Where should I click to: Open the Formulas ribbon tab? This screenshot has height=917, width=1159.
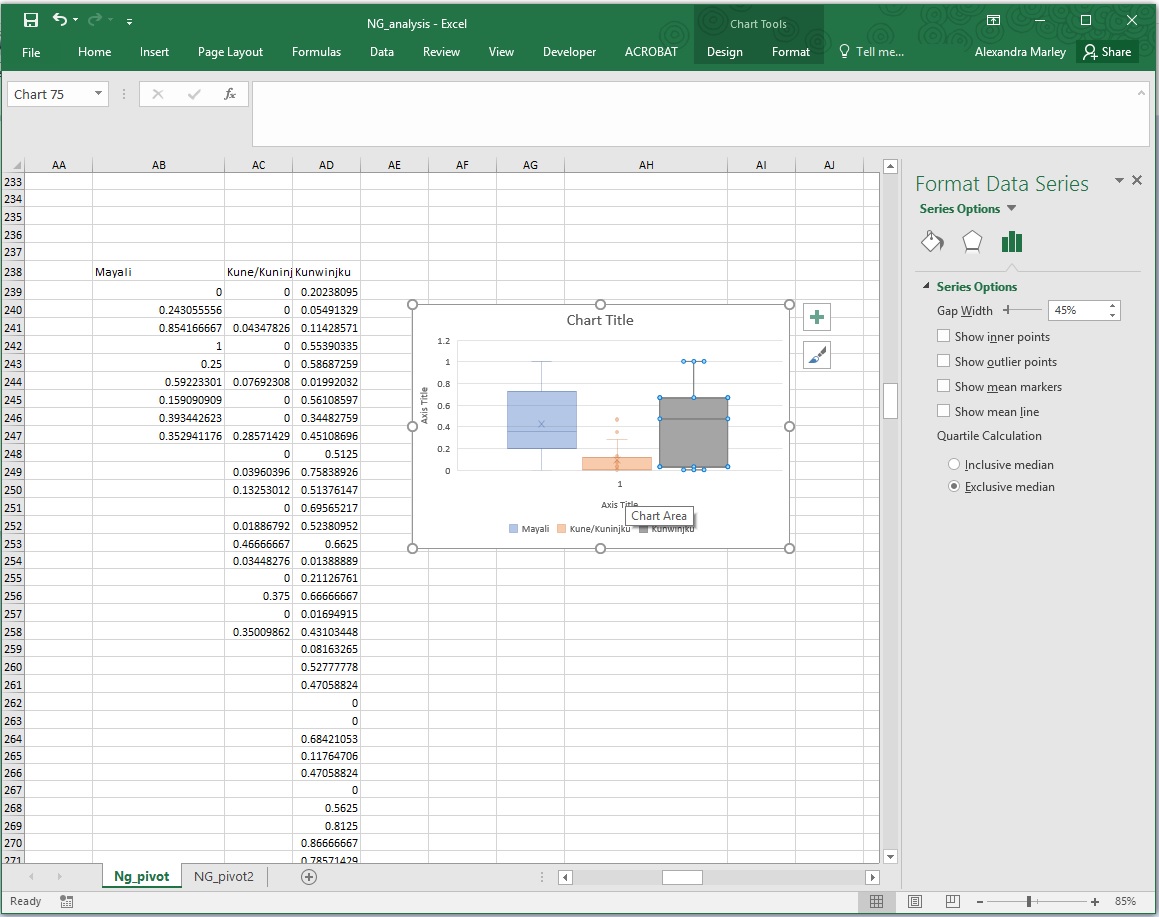click(x=316, y=52)
